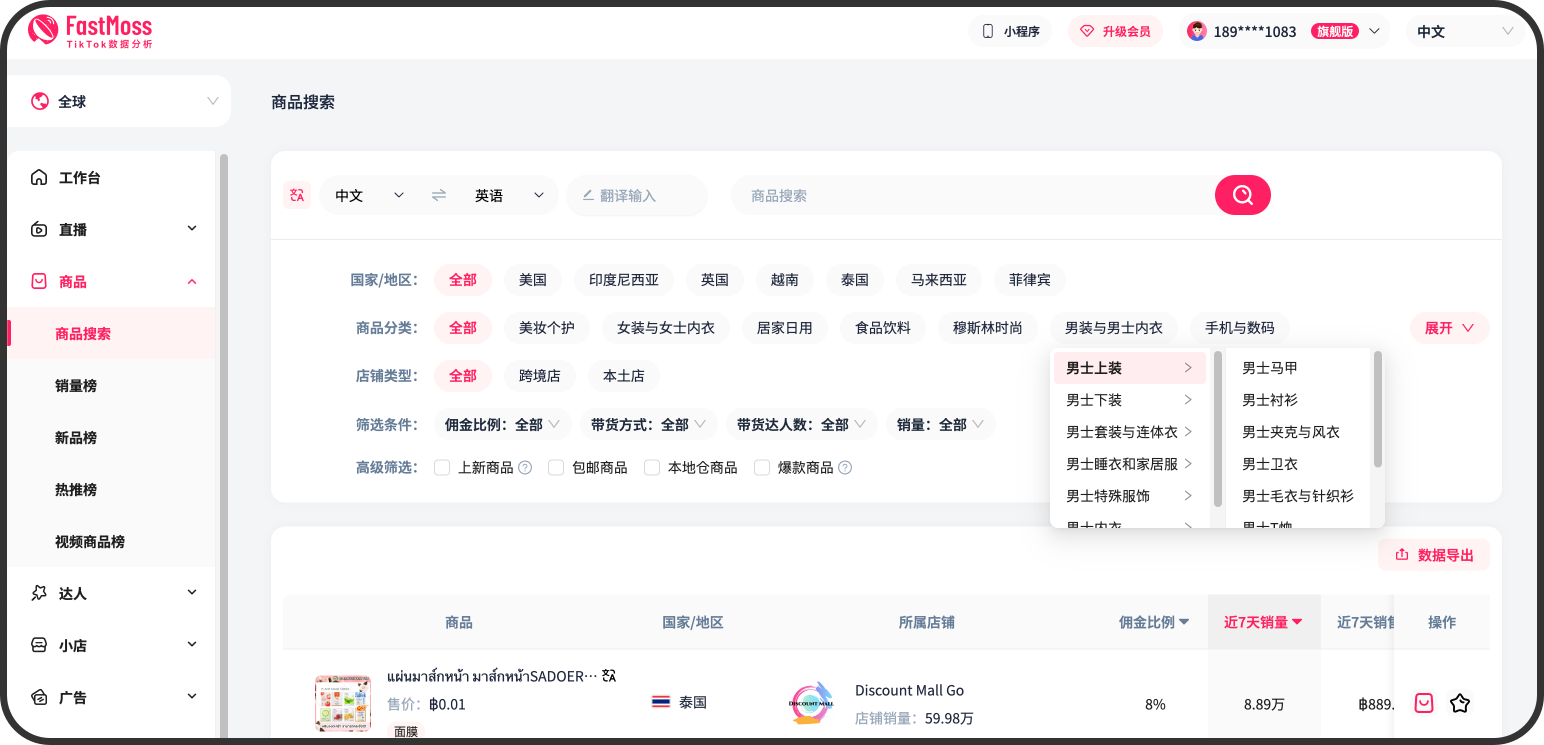Open the top-right 中文 language selector

point(1464,31)
